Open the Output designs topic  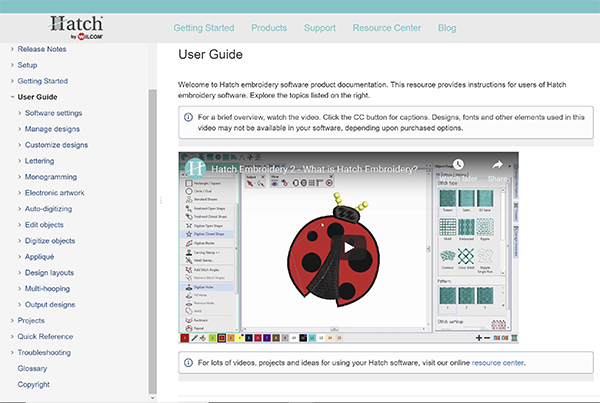(50, 305)
